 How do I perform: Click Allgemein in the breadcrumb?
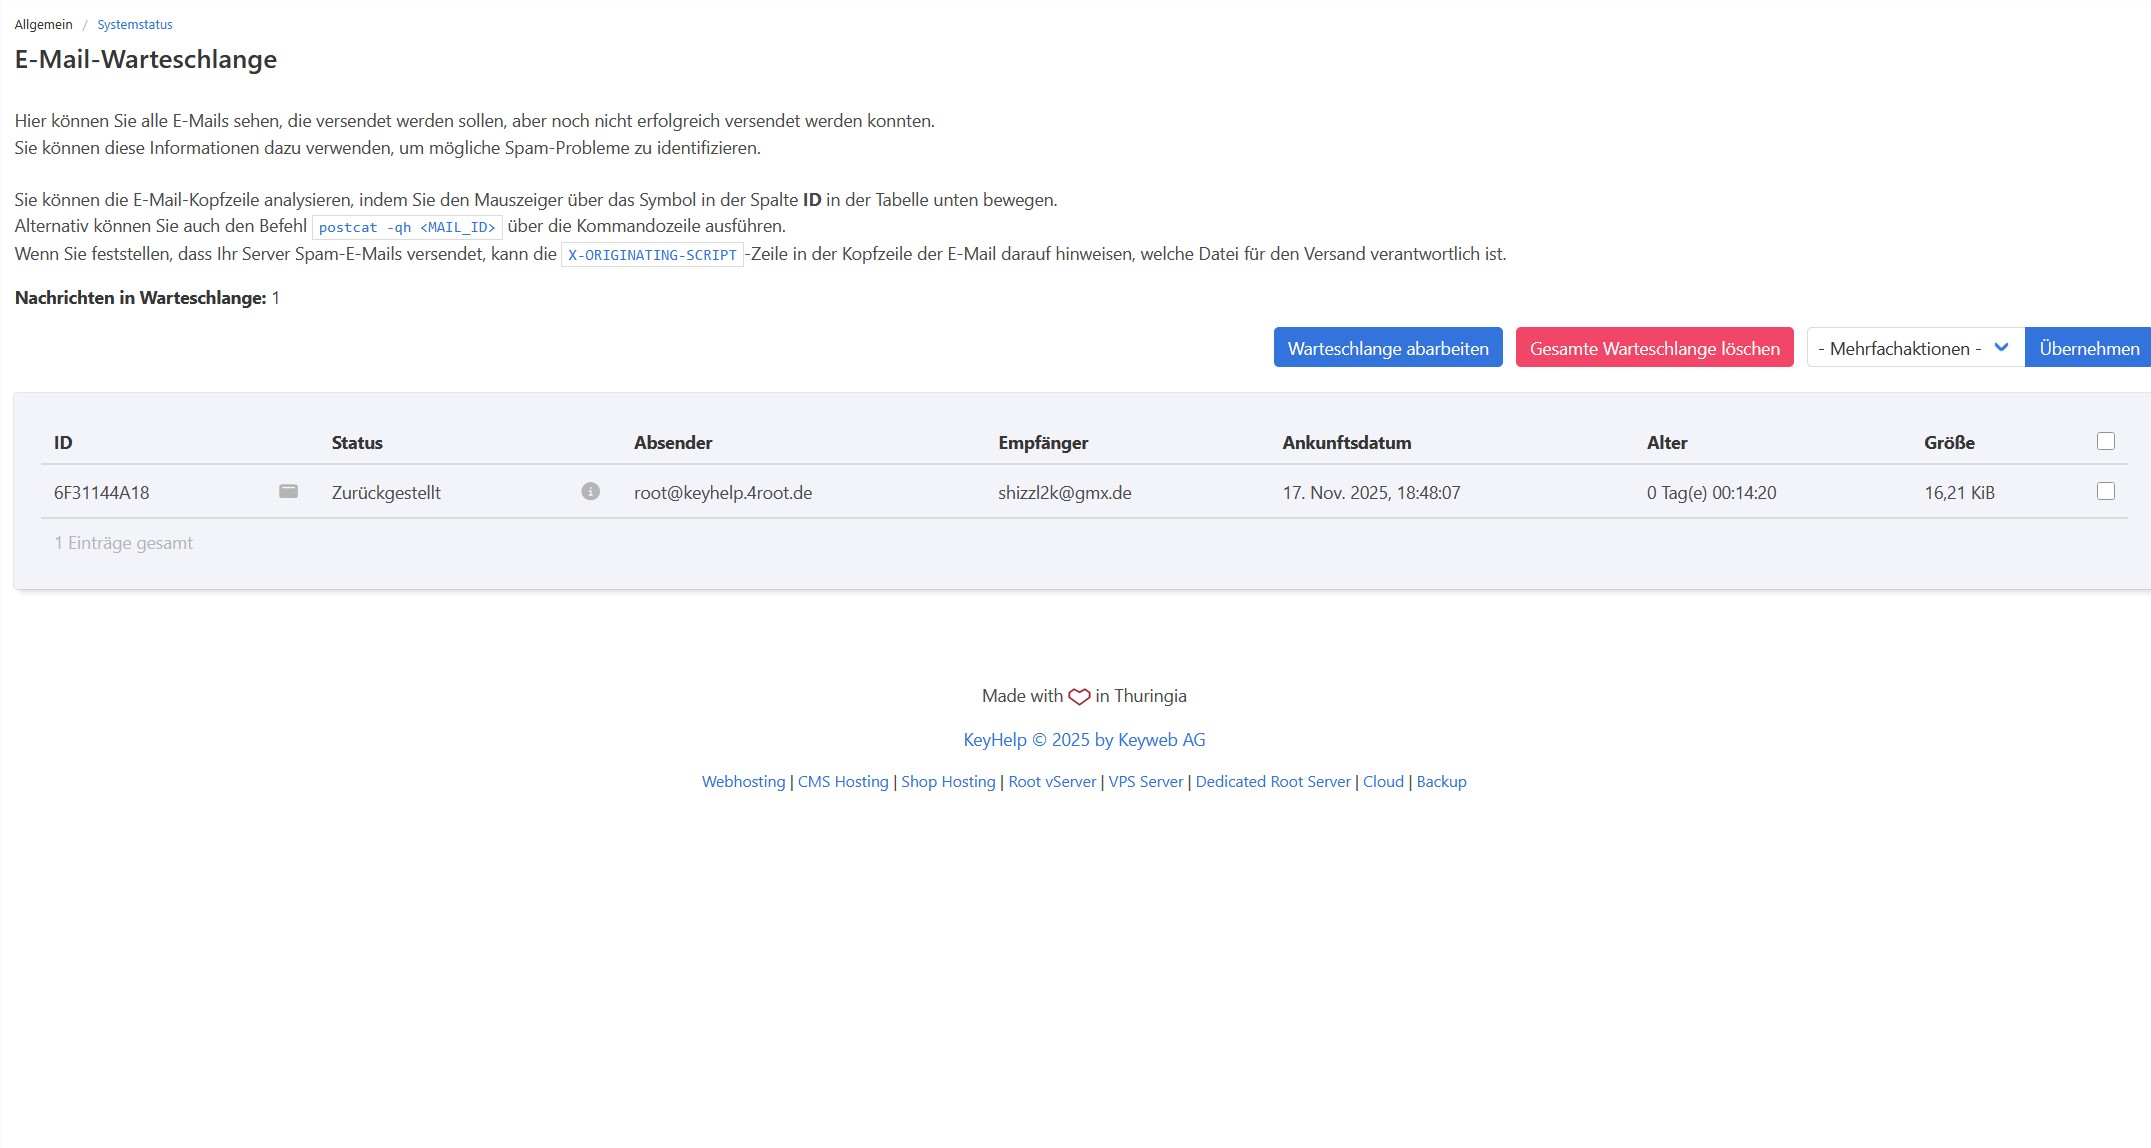(x=43, y=24)
